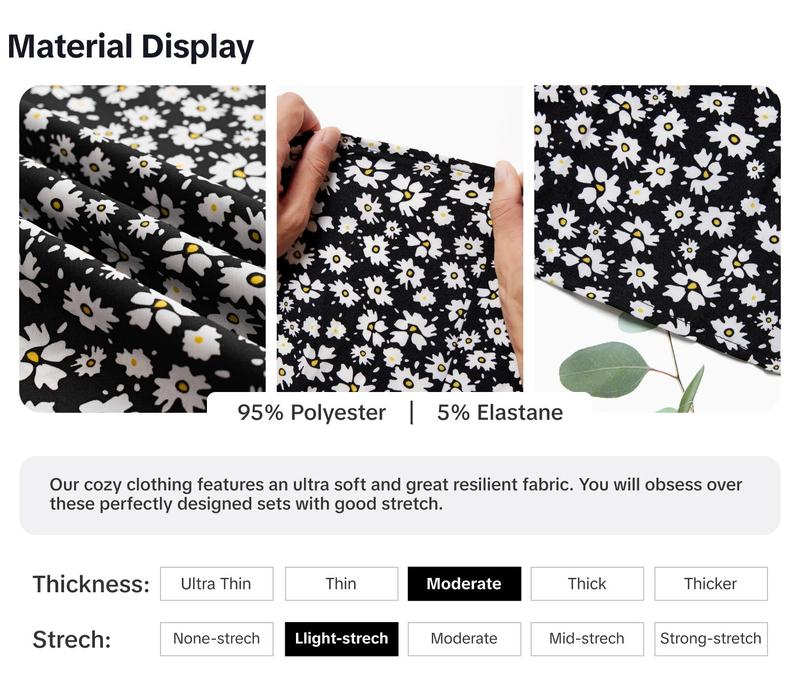
Task: Click the Strech: row label
Action: (72, 639)
